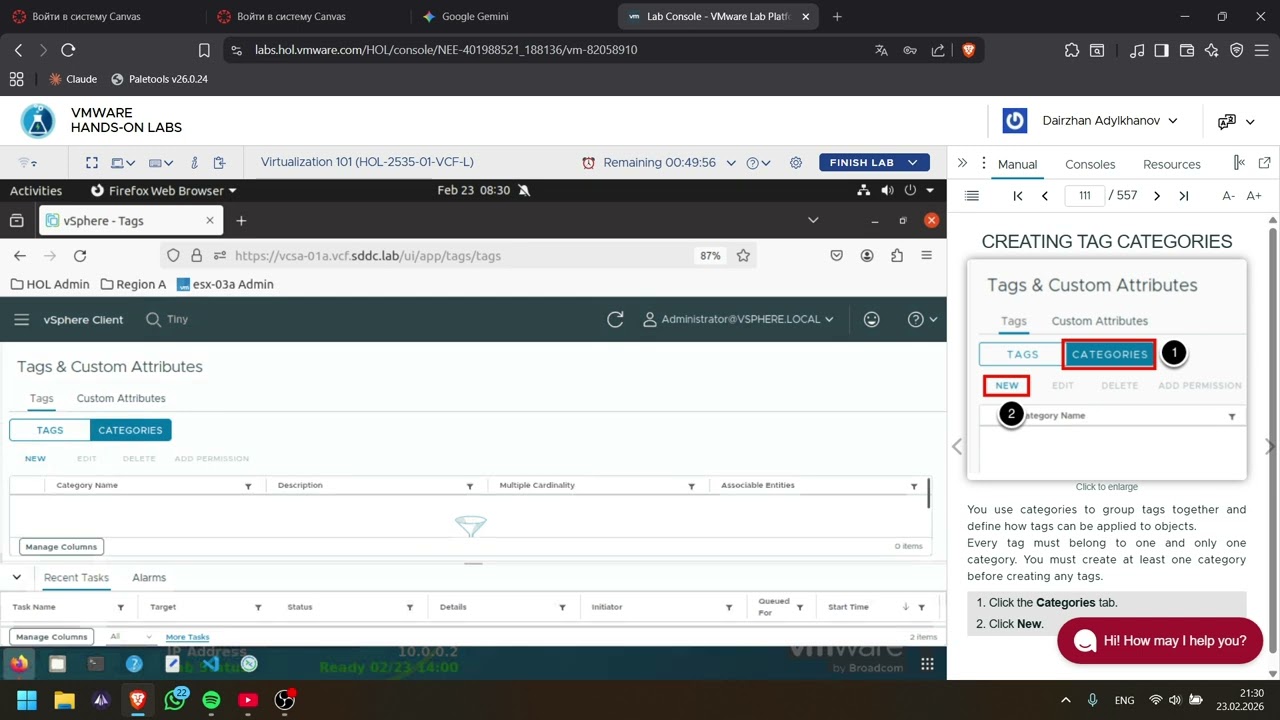Open the All tasks filter dropdown
1280x720 pixels.
[x=131, y=637]
